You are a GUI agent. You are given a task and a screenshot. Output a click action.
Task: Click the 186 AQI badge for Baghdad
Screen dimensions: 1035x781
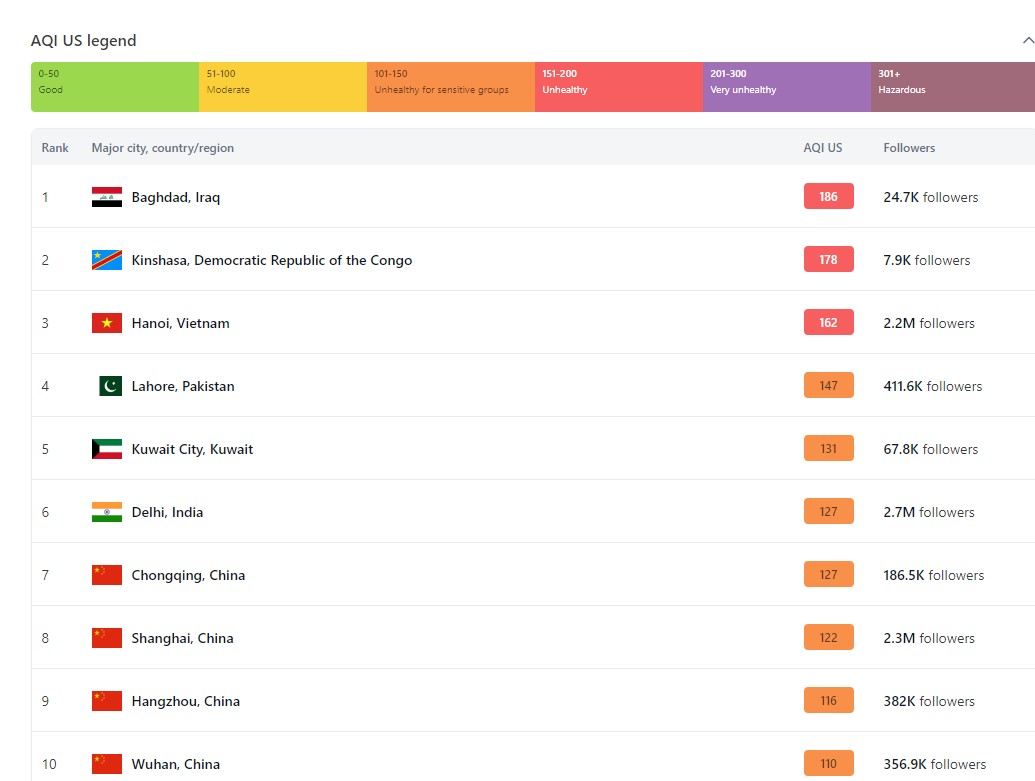829,197
